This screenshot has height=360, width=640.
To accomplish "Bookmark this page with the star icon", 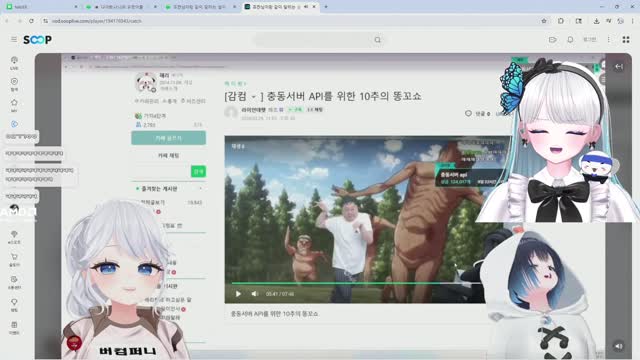I will point(544,21).
